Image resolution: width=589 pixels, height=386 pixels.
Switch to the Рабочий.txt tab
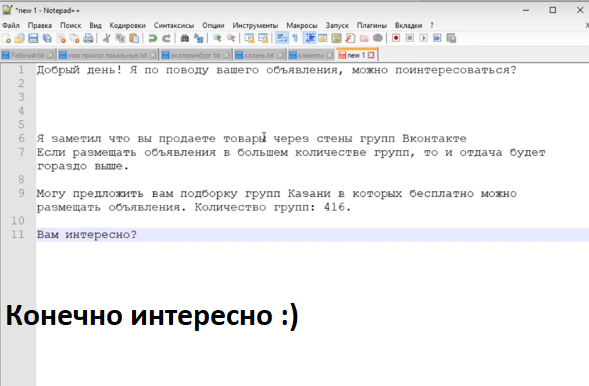27,56
